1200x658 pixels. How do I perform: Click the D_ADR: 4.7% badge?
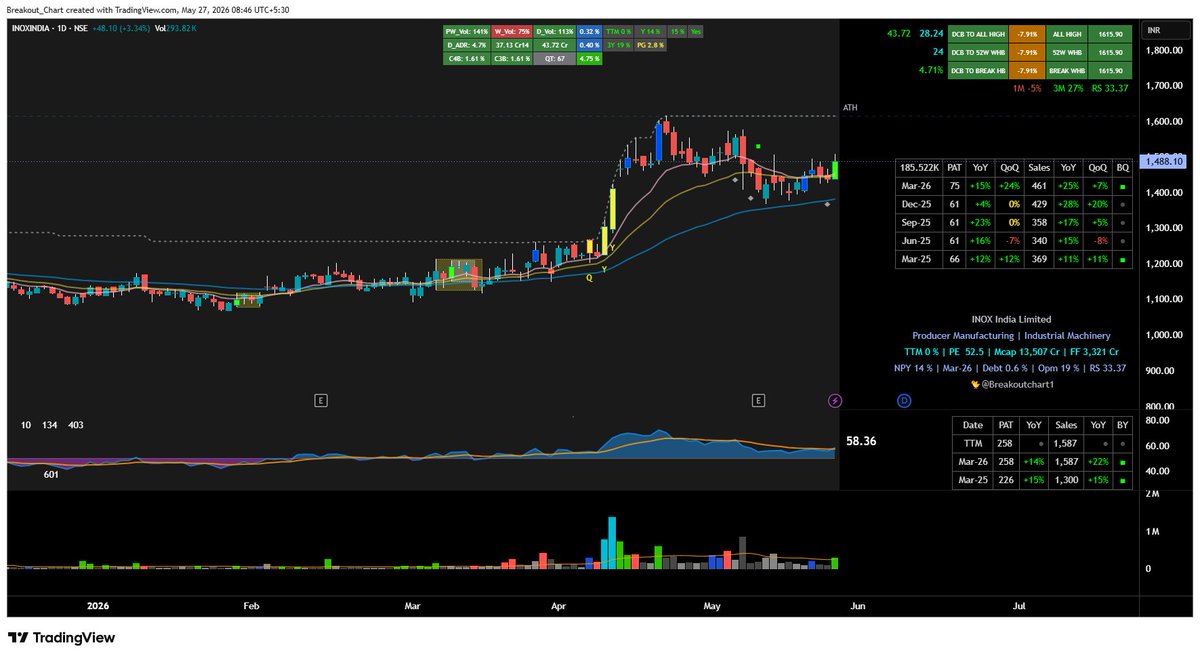click(467, 46)
